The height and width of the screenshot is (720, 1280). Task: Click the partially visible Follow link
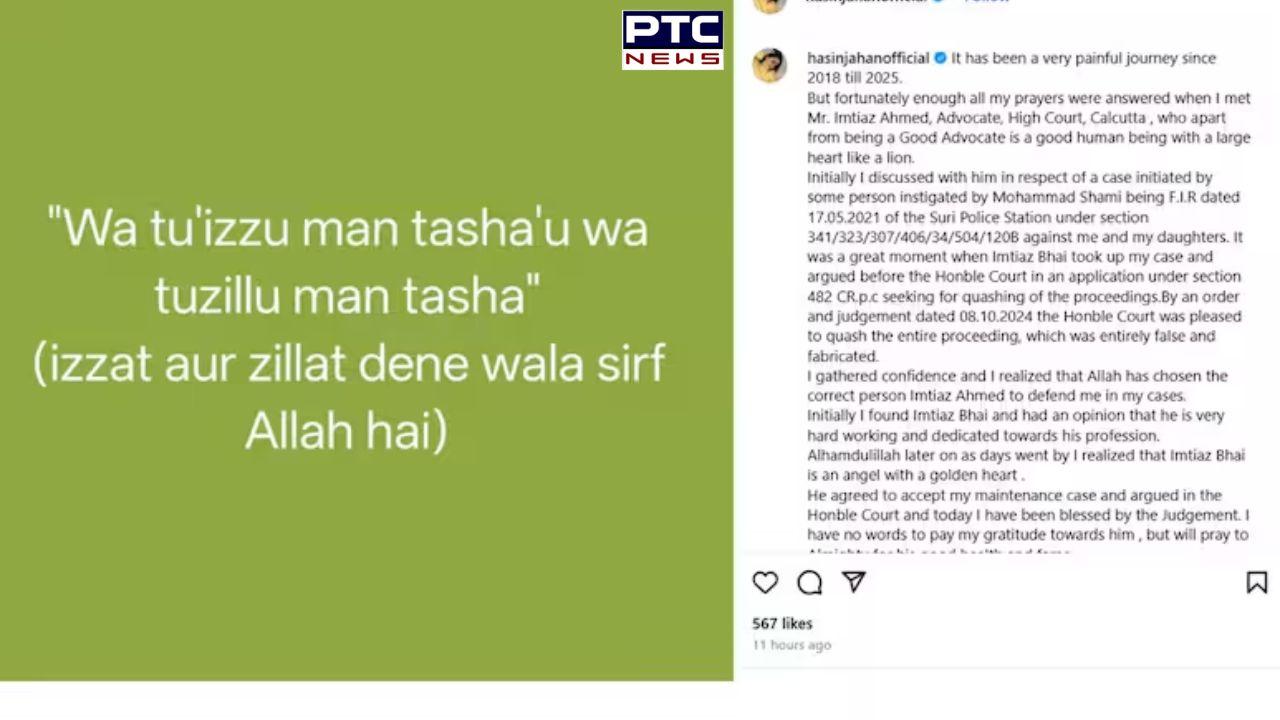pyautogui.click(x=986, y=2)
